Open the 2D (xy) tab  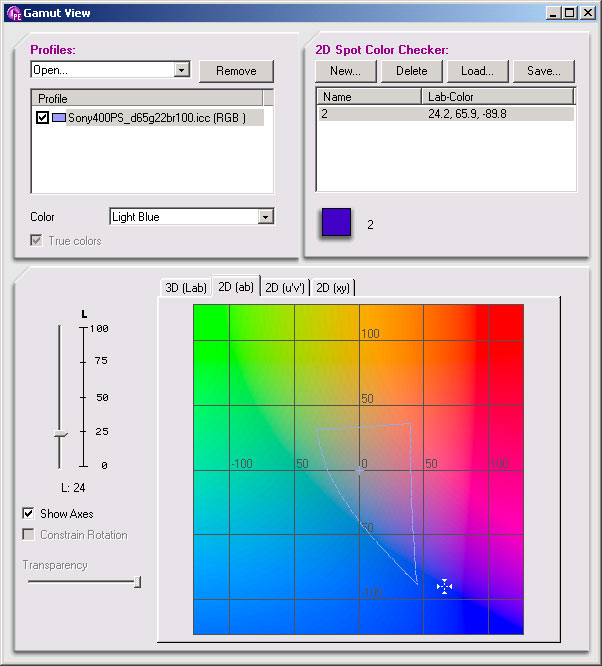click(x=333, y=288)
